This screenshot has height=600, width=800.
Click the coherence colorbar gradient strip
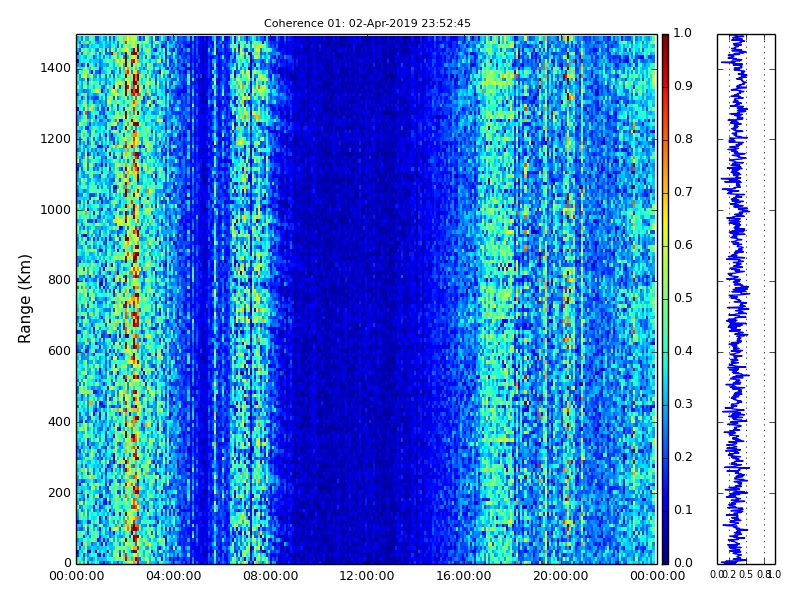[665, 299]
